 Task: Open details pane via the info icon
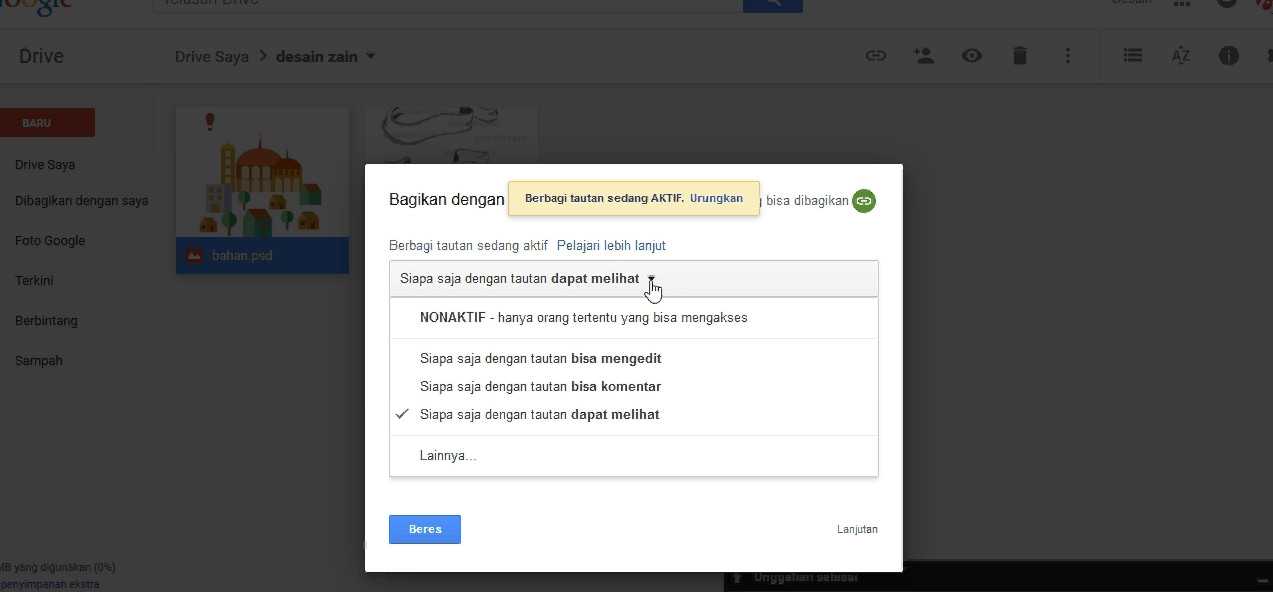point(1228,55)
